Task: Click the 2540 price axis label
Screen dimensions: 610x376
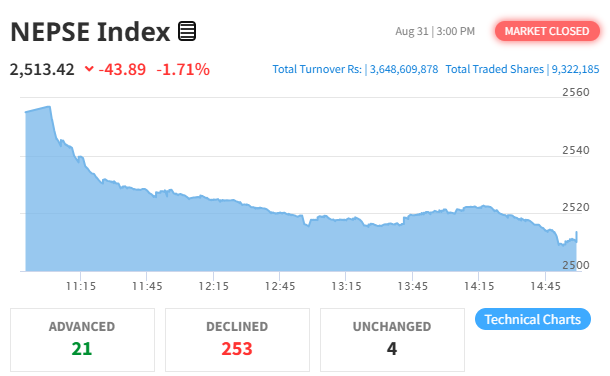Action: click(576, 150)
